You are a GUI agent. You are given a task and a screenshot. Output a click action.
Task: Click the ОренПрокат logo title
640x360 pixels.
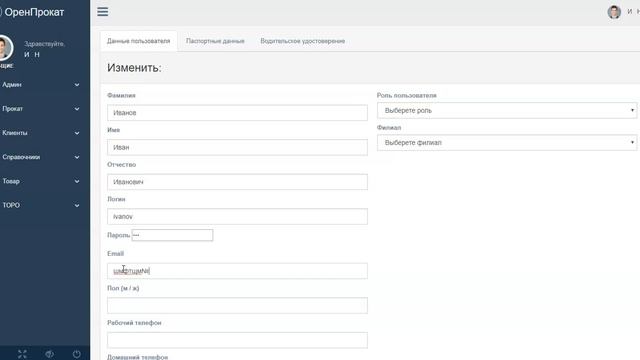(x=34, y=12)
